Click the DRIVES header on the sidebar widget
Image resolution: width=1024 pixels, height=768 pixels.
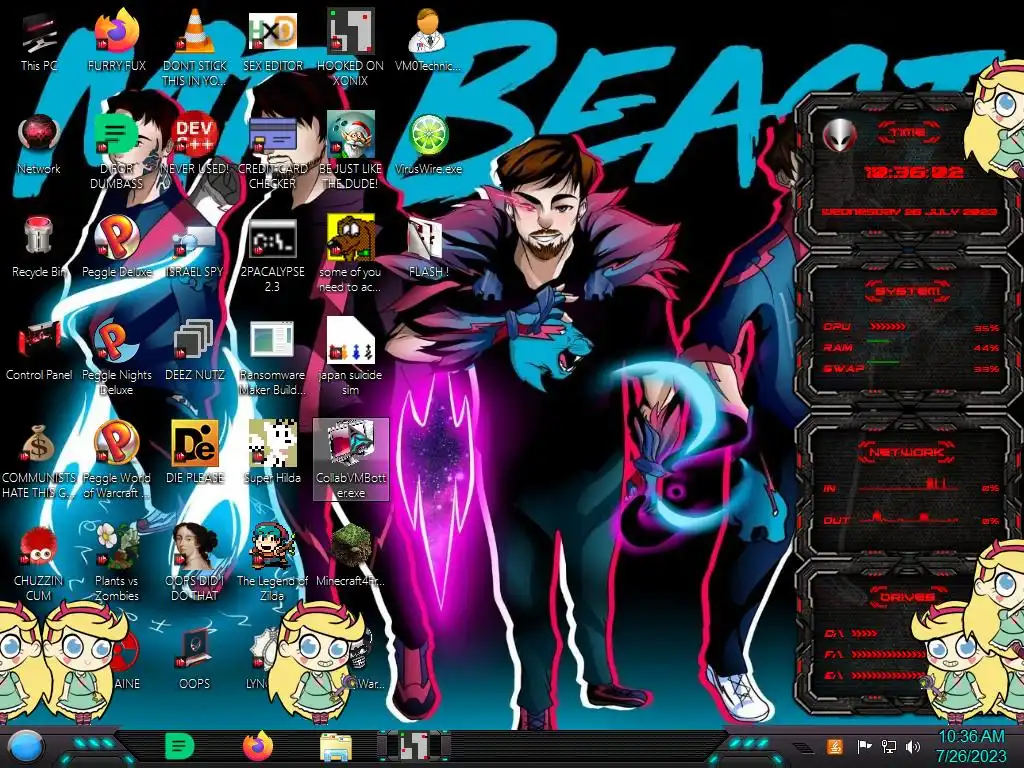pos(906,597)
